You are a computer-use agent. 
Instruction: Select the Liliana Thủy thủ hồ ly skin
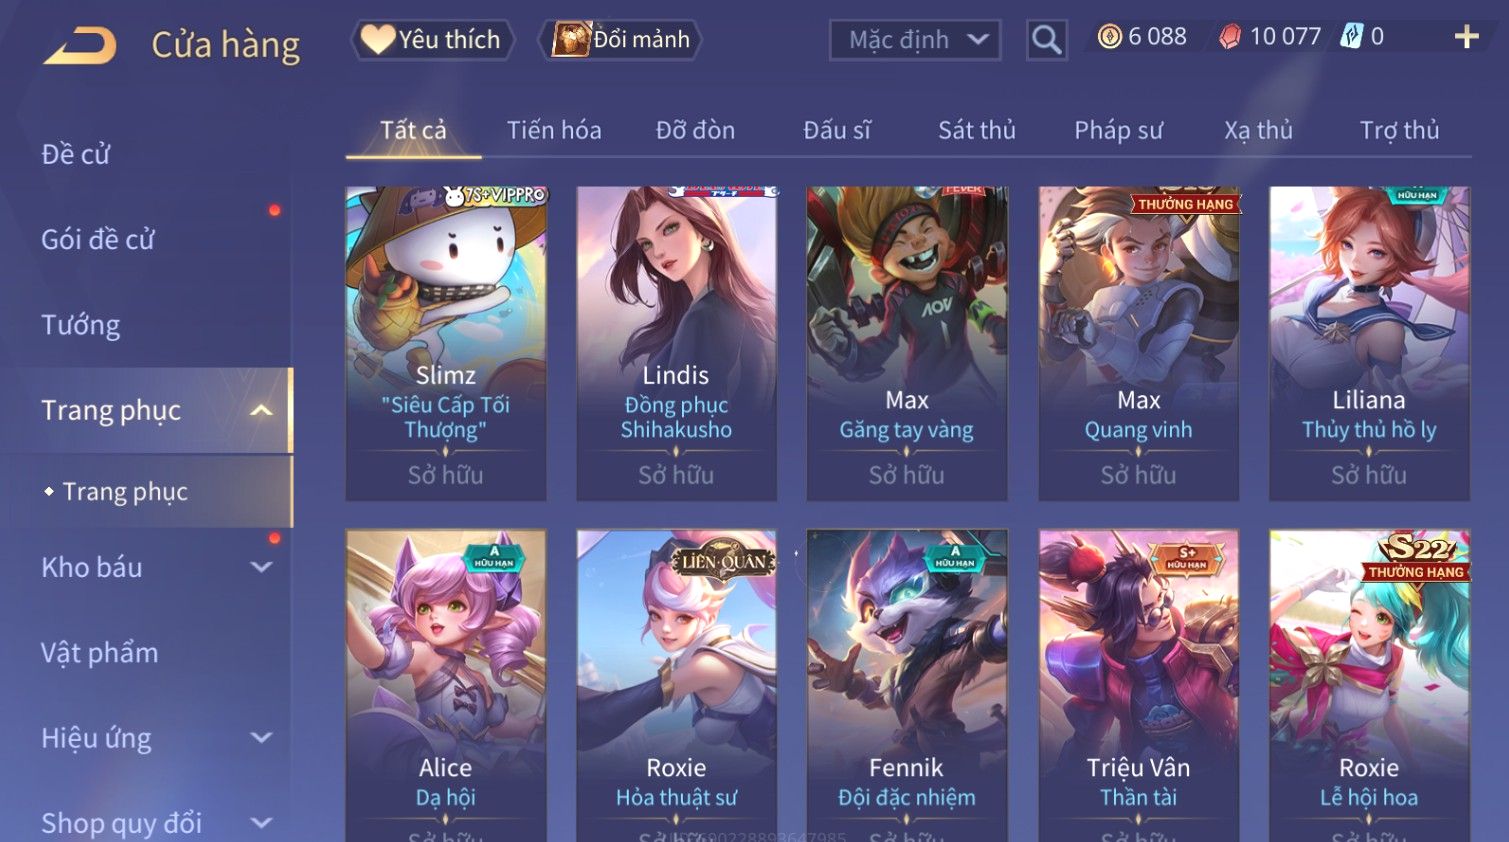click(1369, 343)
